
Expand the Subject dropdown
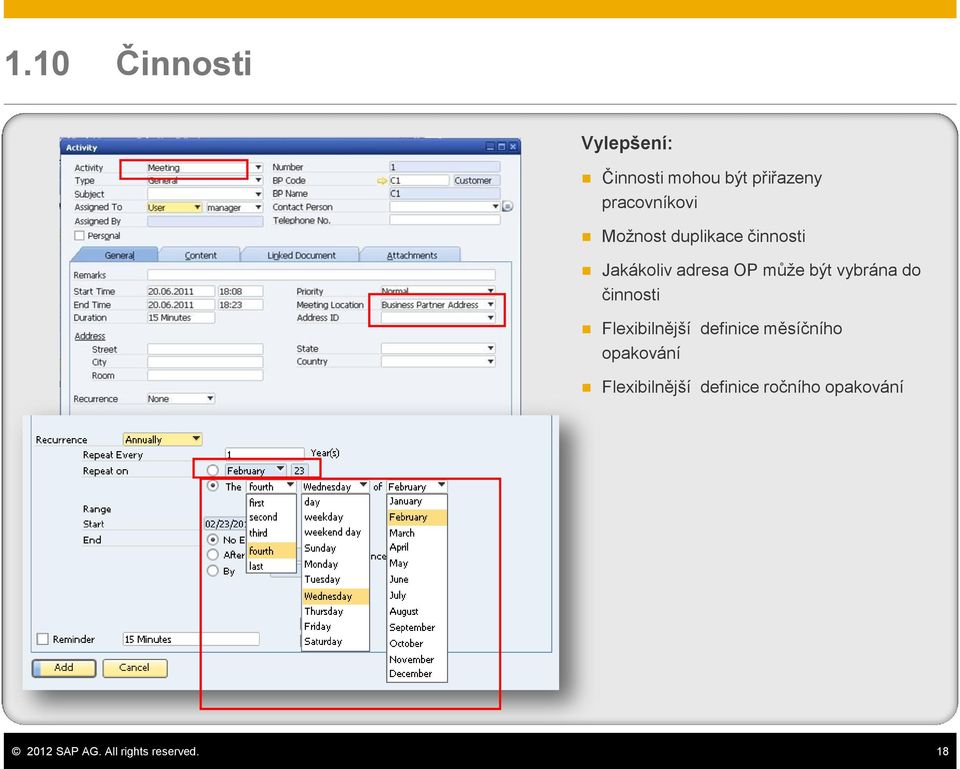point(258,194)
